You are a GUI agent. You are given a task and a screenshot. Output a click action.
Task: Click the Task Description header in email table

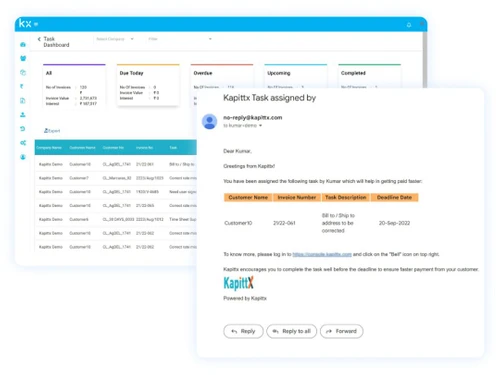click(346, 197)
